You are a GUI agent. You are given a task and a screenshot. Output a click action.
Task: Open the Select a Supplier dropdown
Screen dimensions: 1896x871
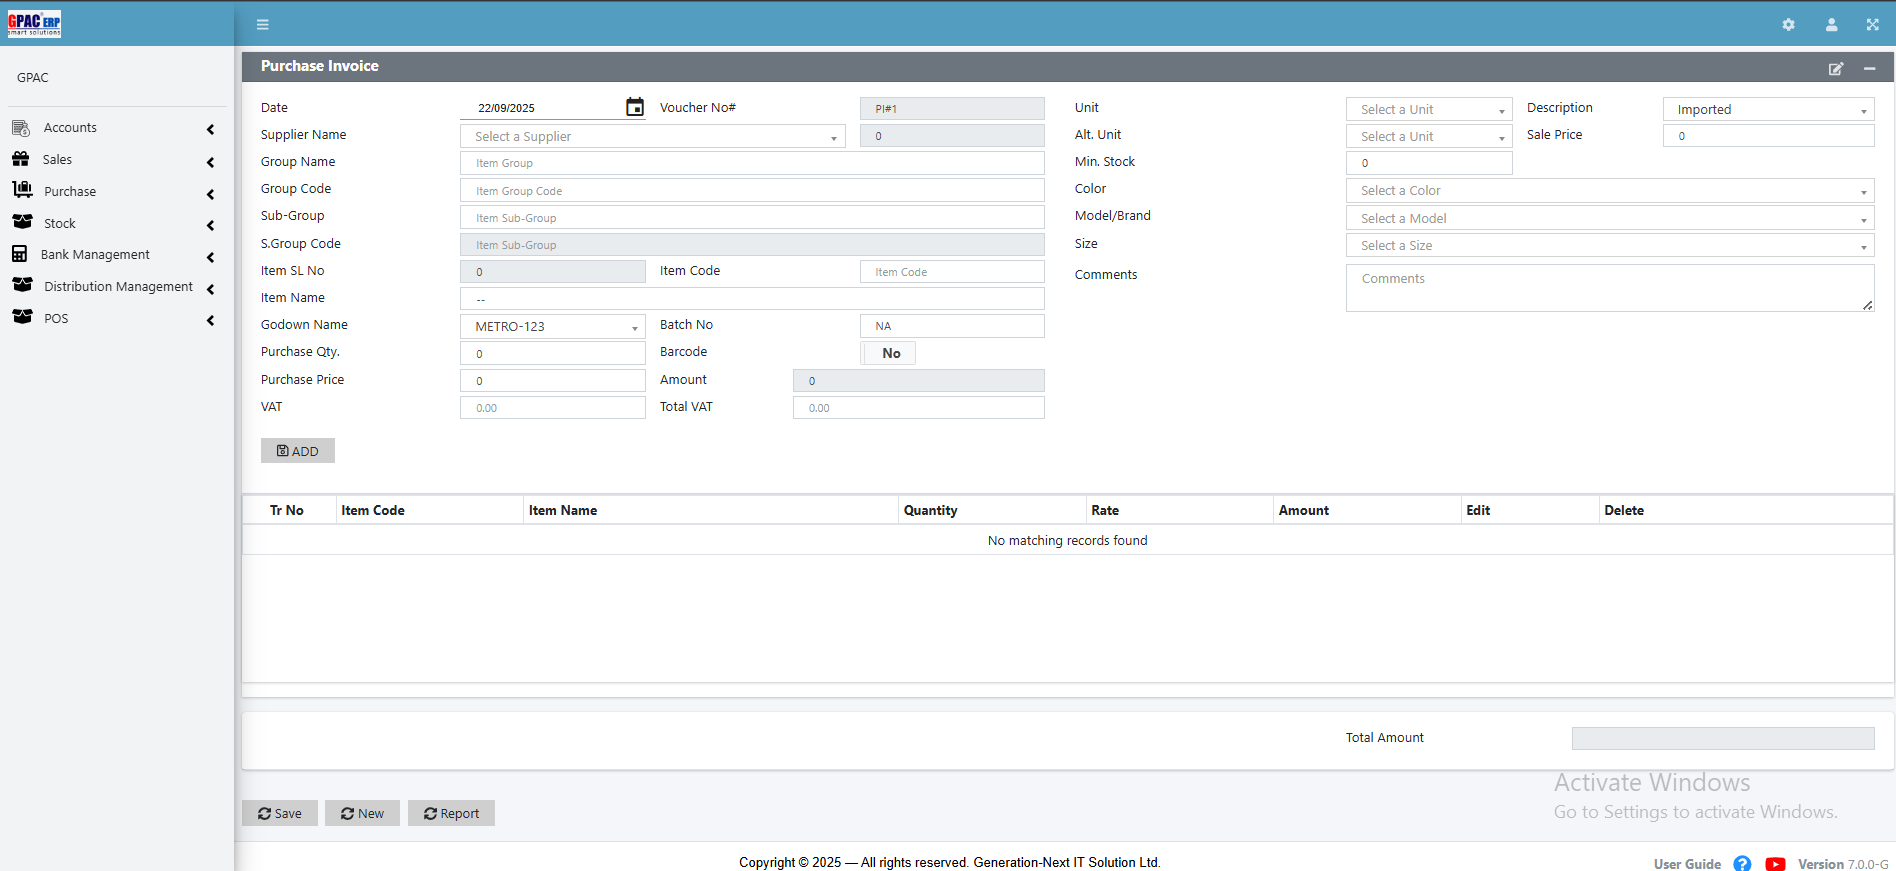652,136
